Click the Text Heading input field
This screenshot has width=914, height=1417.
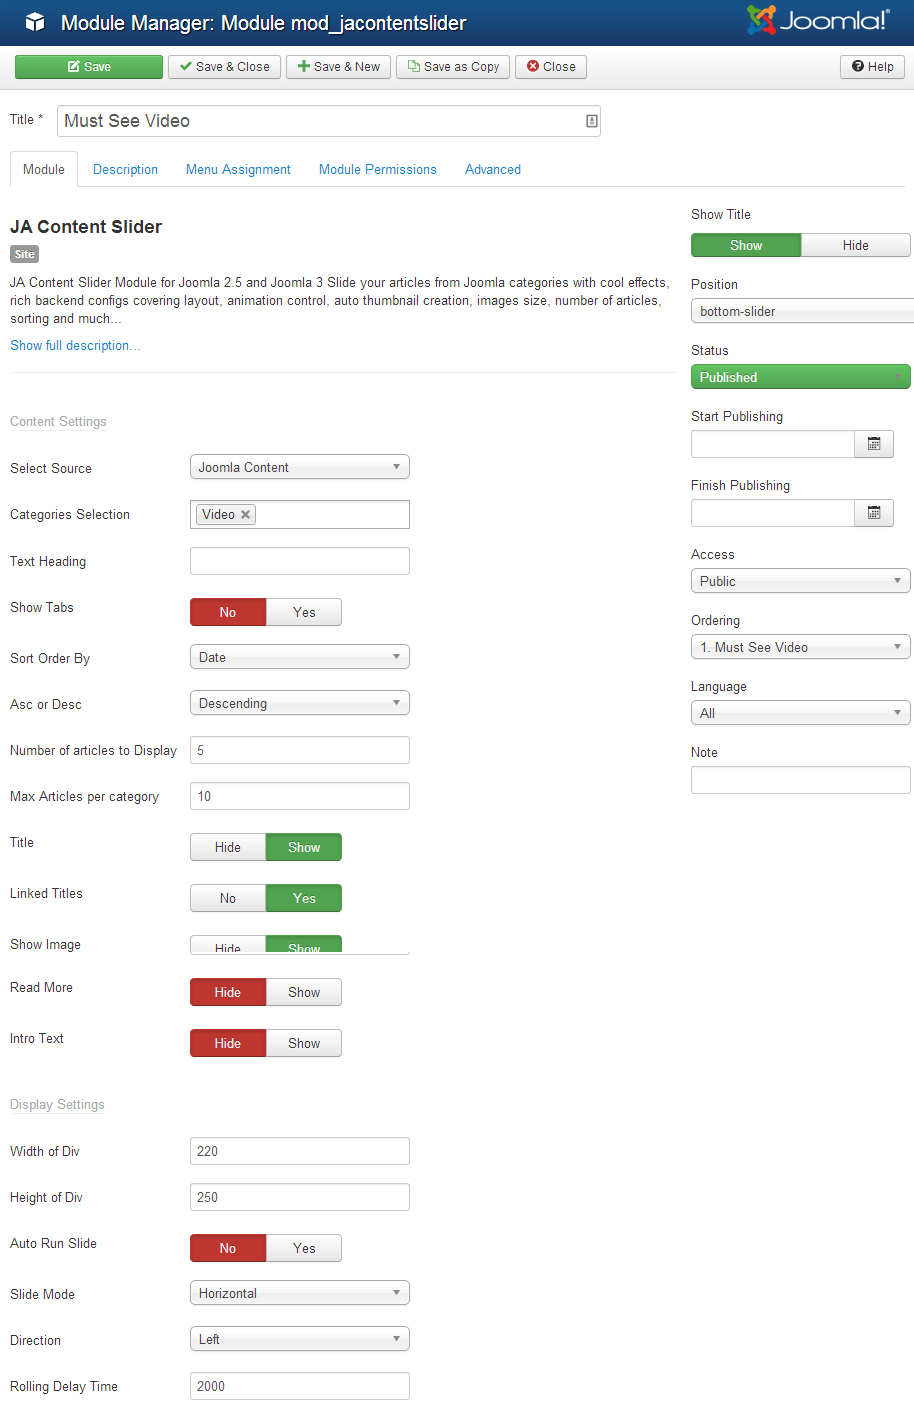pos(300,561)
